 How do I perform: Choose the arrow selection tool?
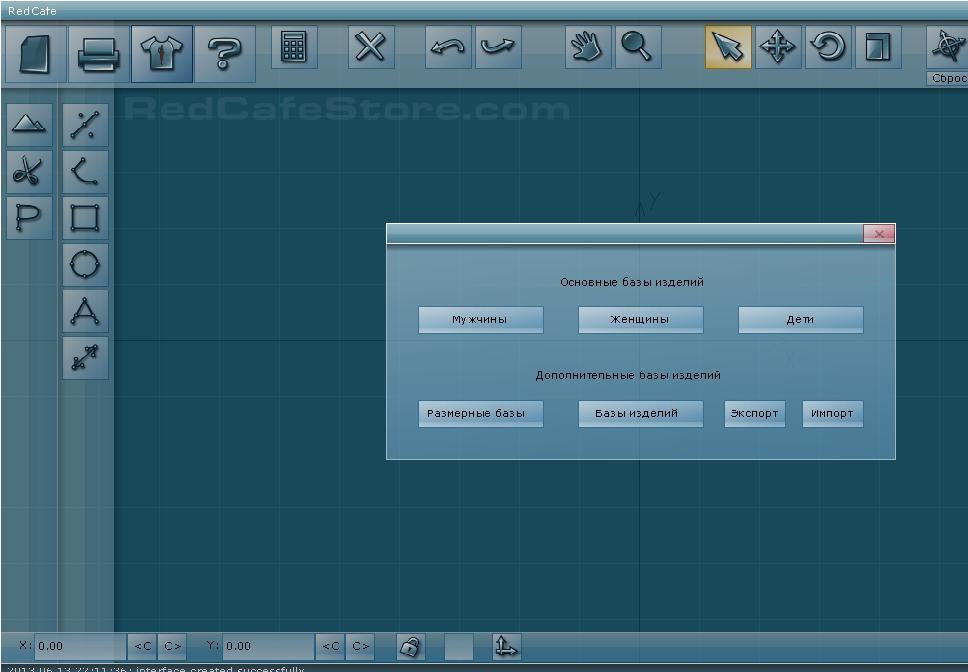pos(728,47)
